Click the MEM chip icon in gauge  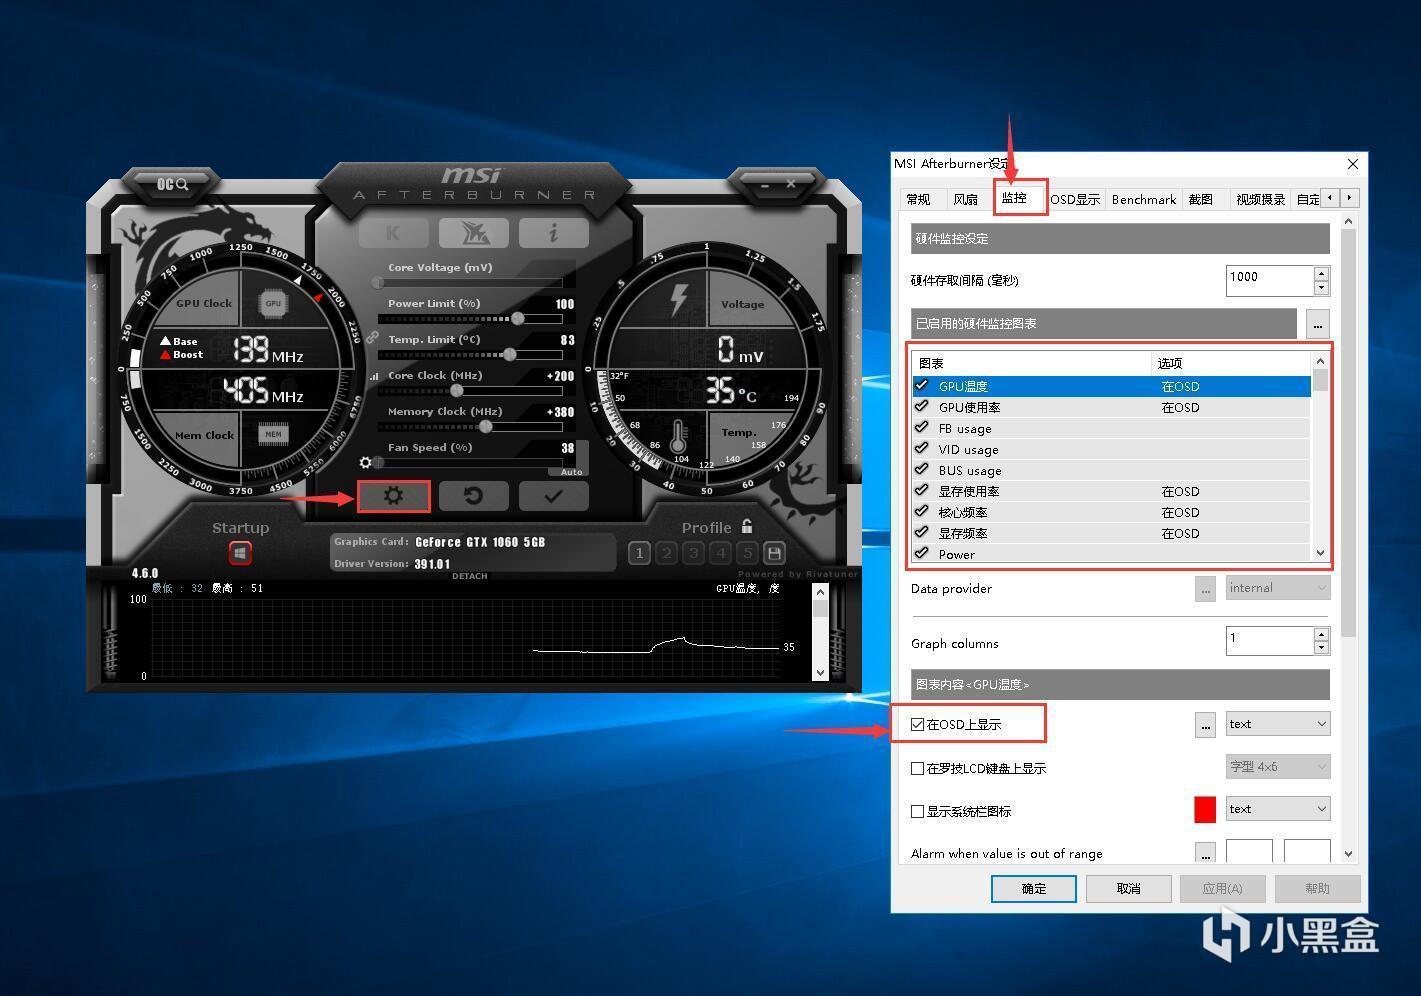point(273,434)
